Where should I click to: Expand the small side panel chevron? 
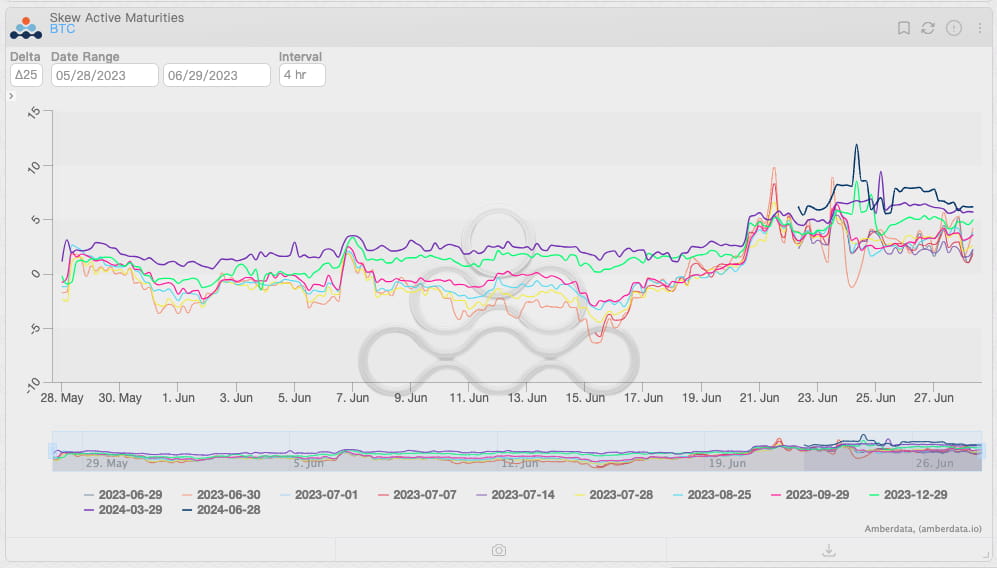click(x=11, y=96)
